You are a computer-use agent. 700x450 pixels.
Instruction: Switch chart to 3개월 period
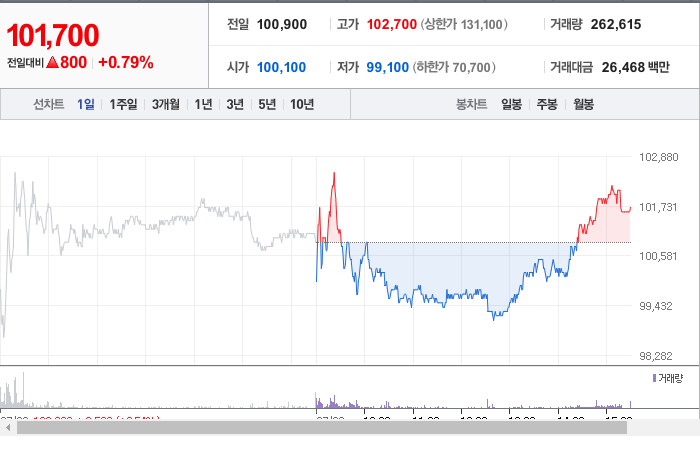point(166,104)
